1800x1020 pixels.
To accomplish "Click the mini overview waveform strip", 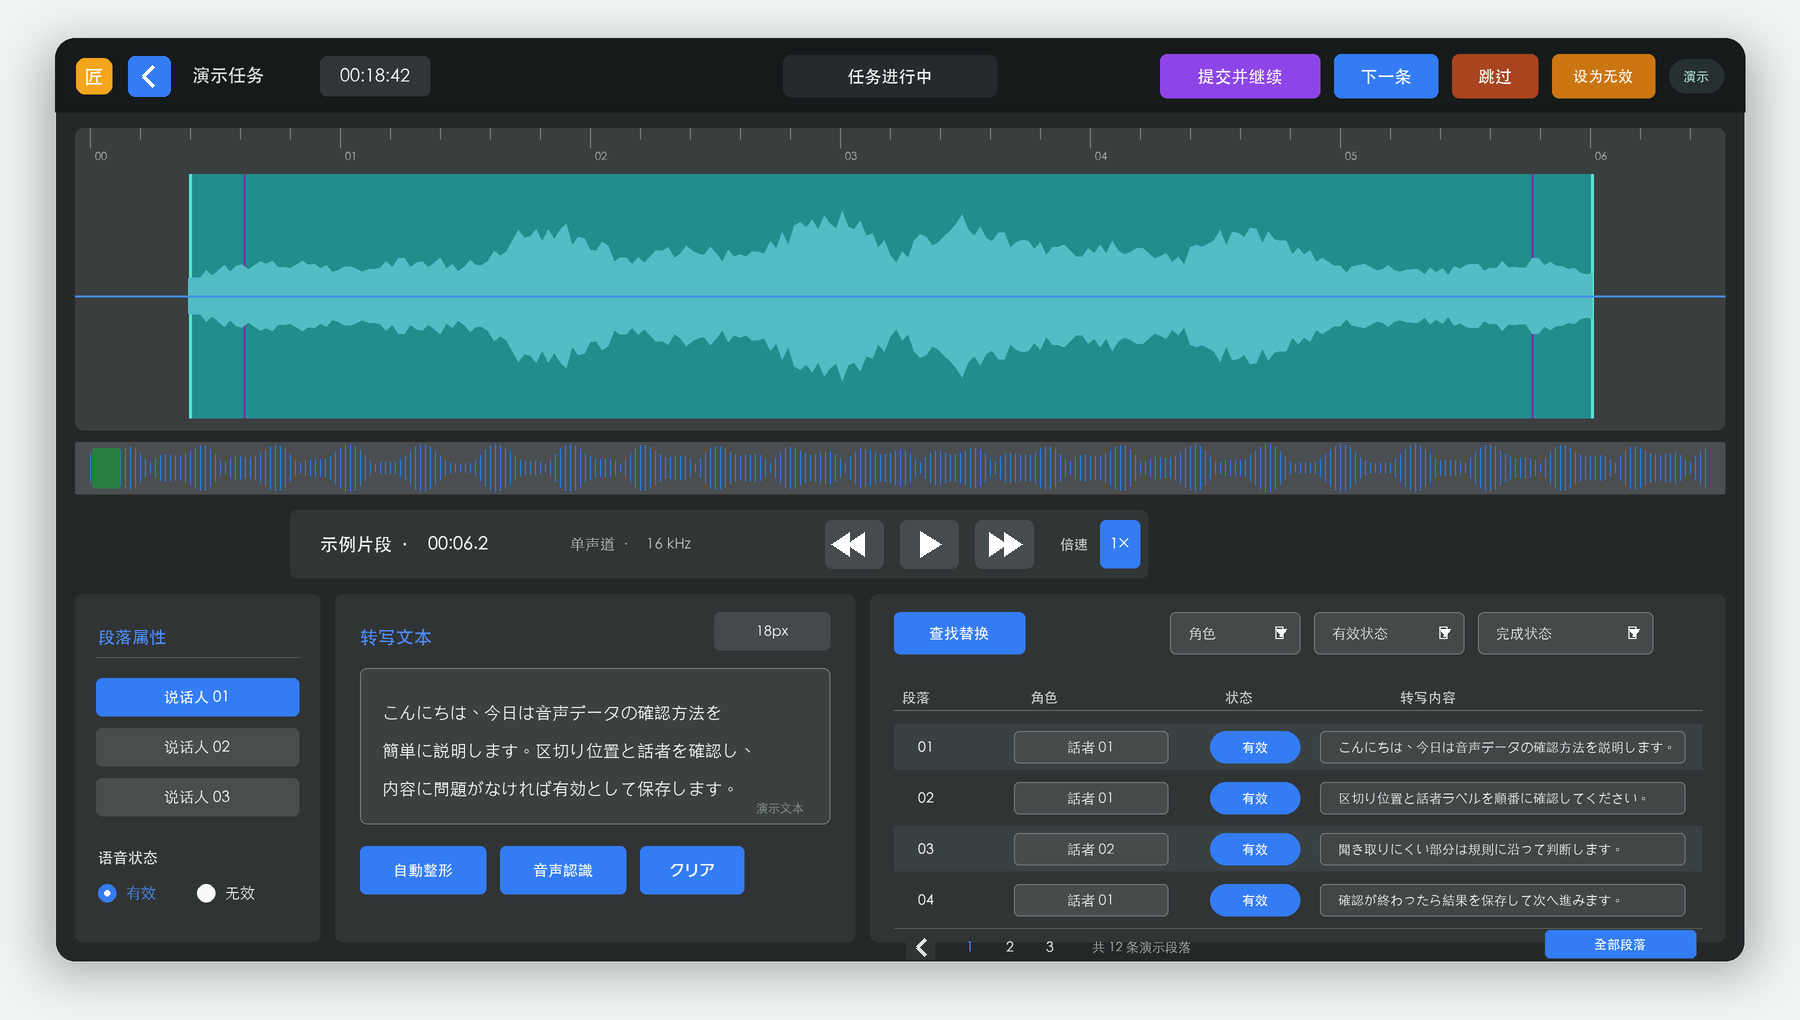I will coord(900,468).
